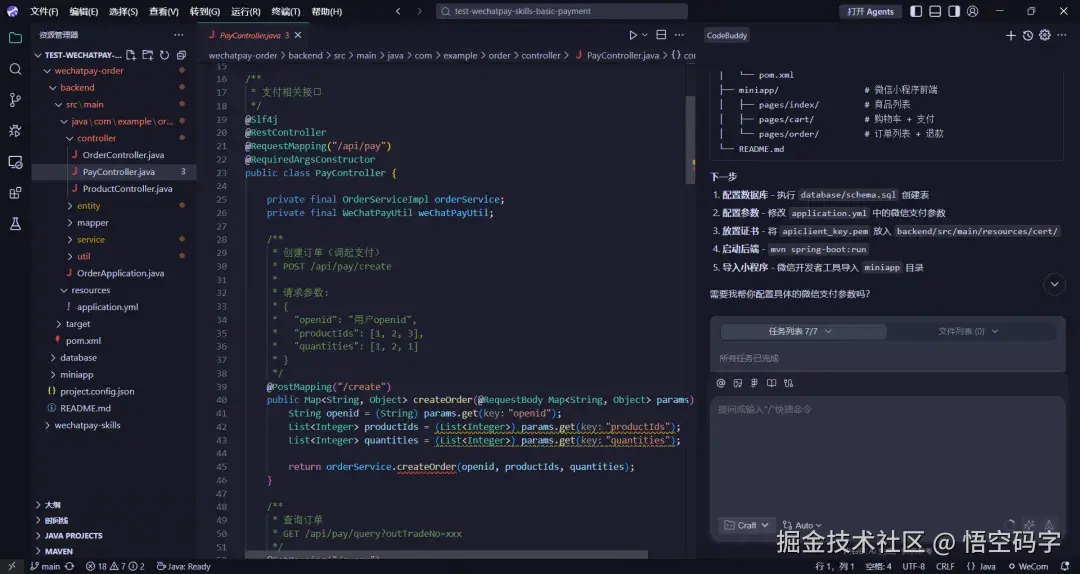Viewport: 1080px width, 574px height.
Task: Open editor more actions ellipsis
Action: (679, 35)
